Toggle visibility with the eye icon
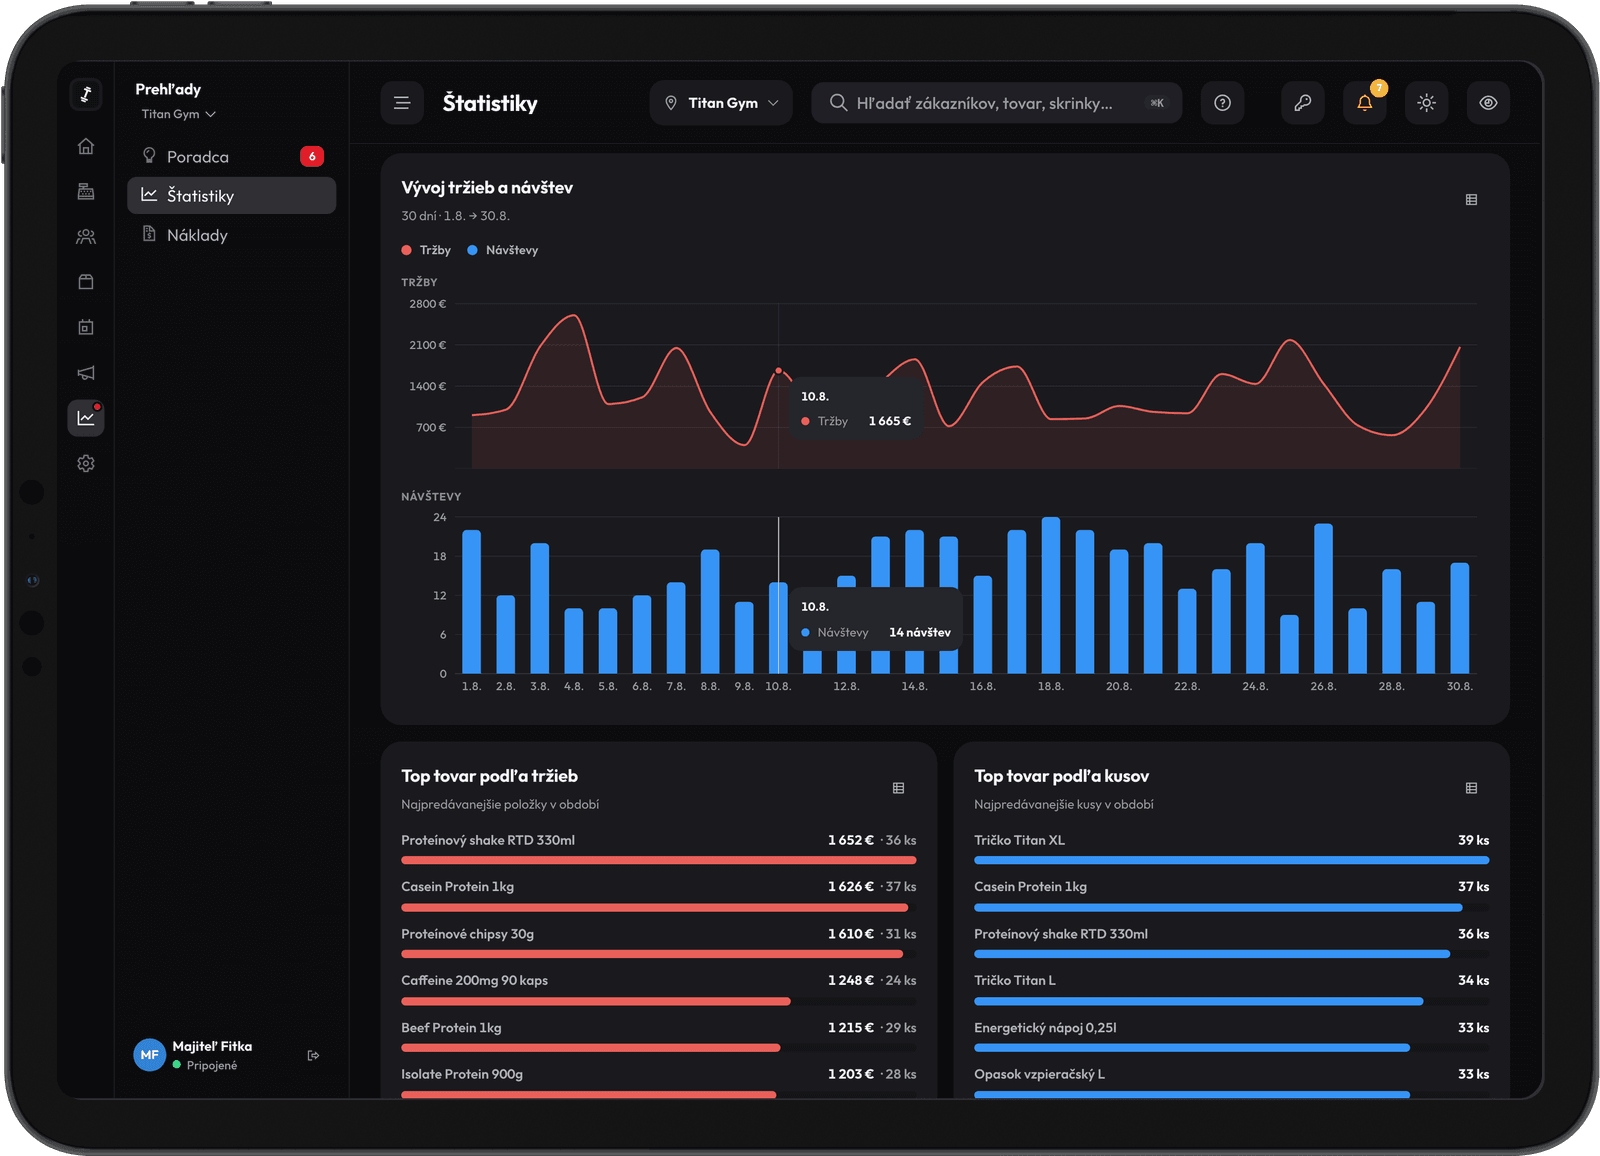Viewport: 1600px width, 1156px height. click(1489, 103)
